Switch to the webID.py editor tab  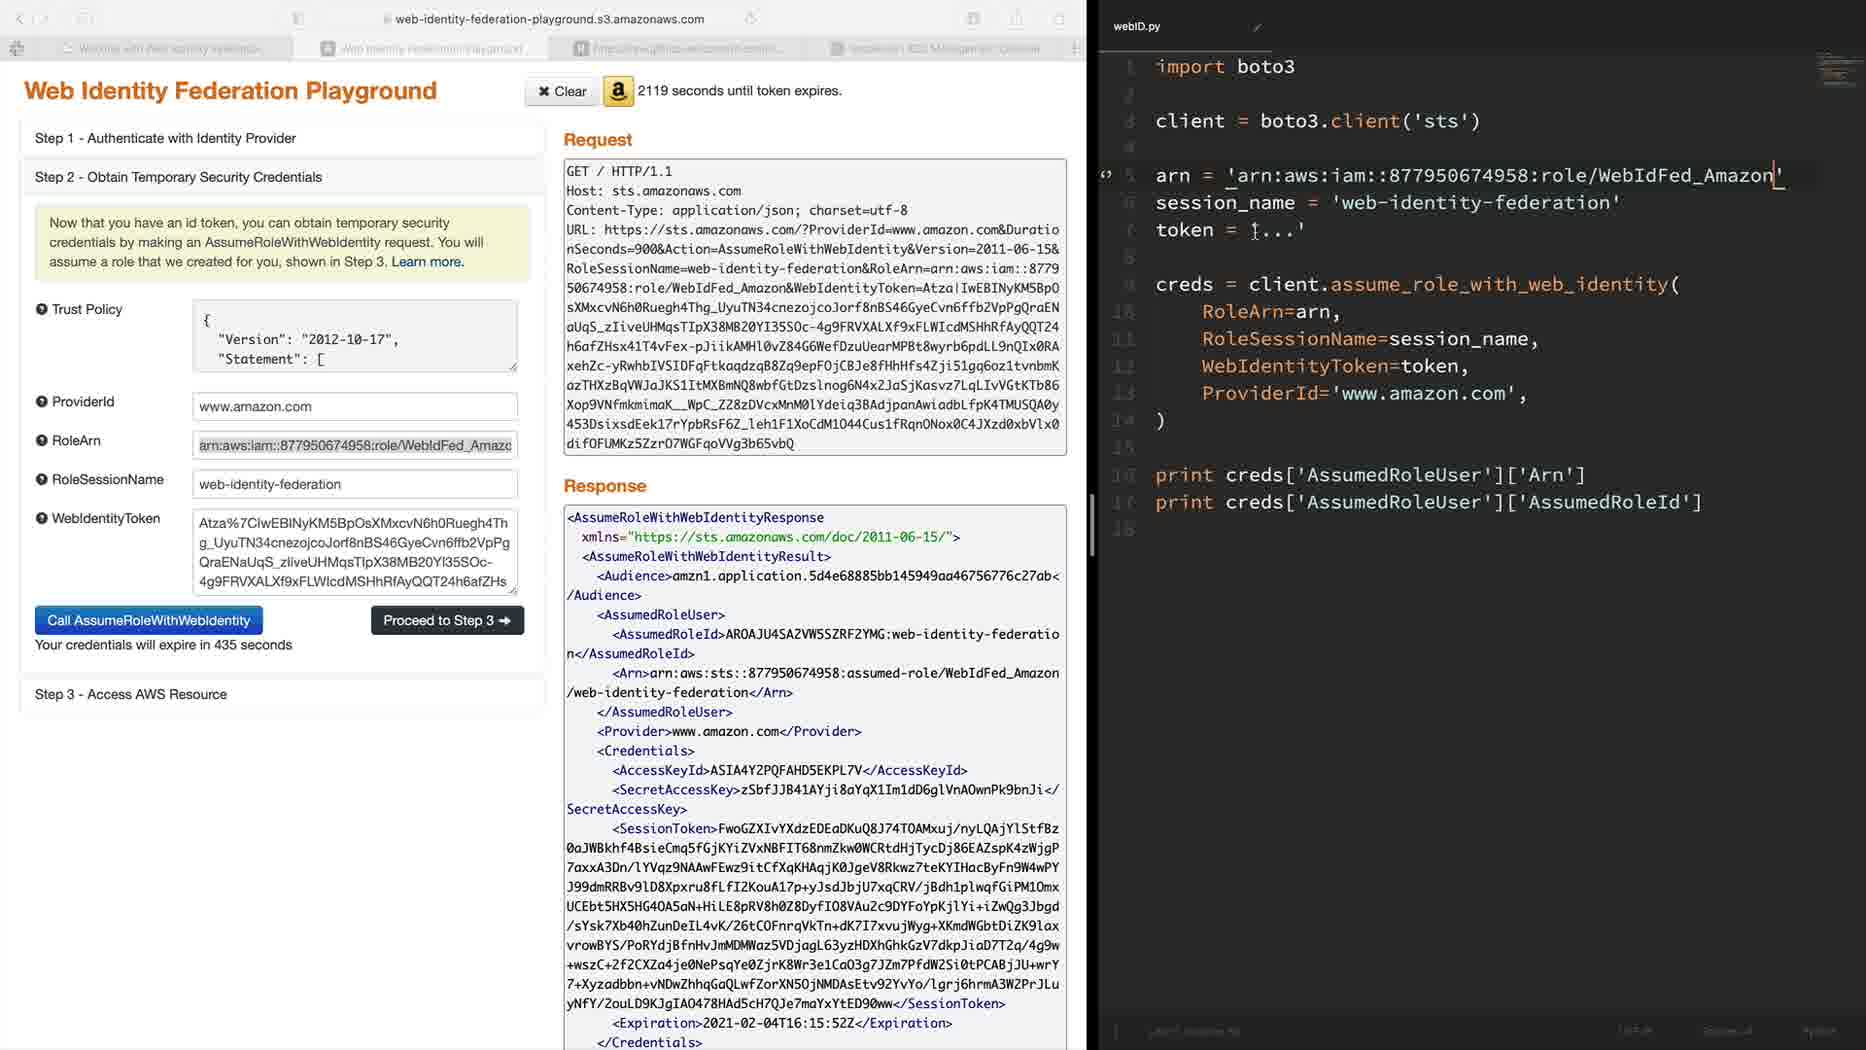point(1137,27)
